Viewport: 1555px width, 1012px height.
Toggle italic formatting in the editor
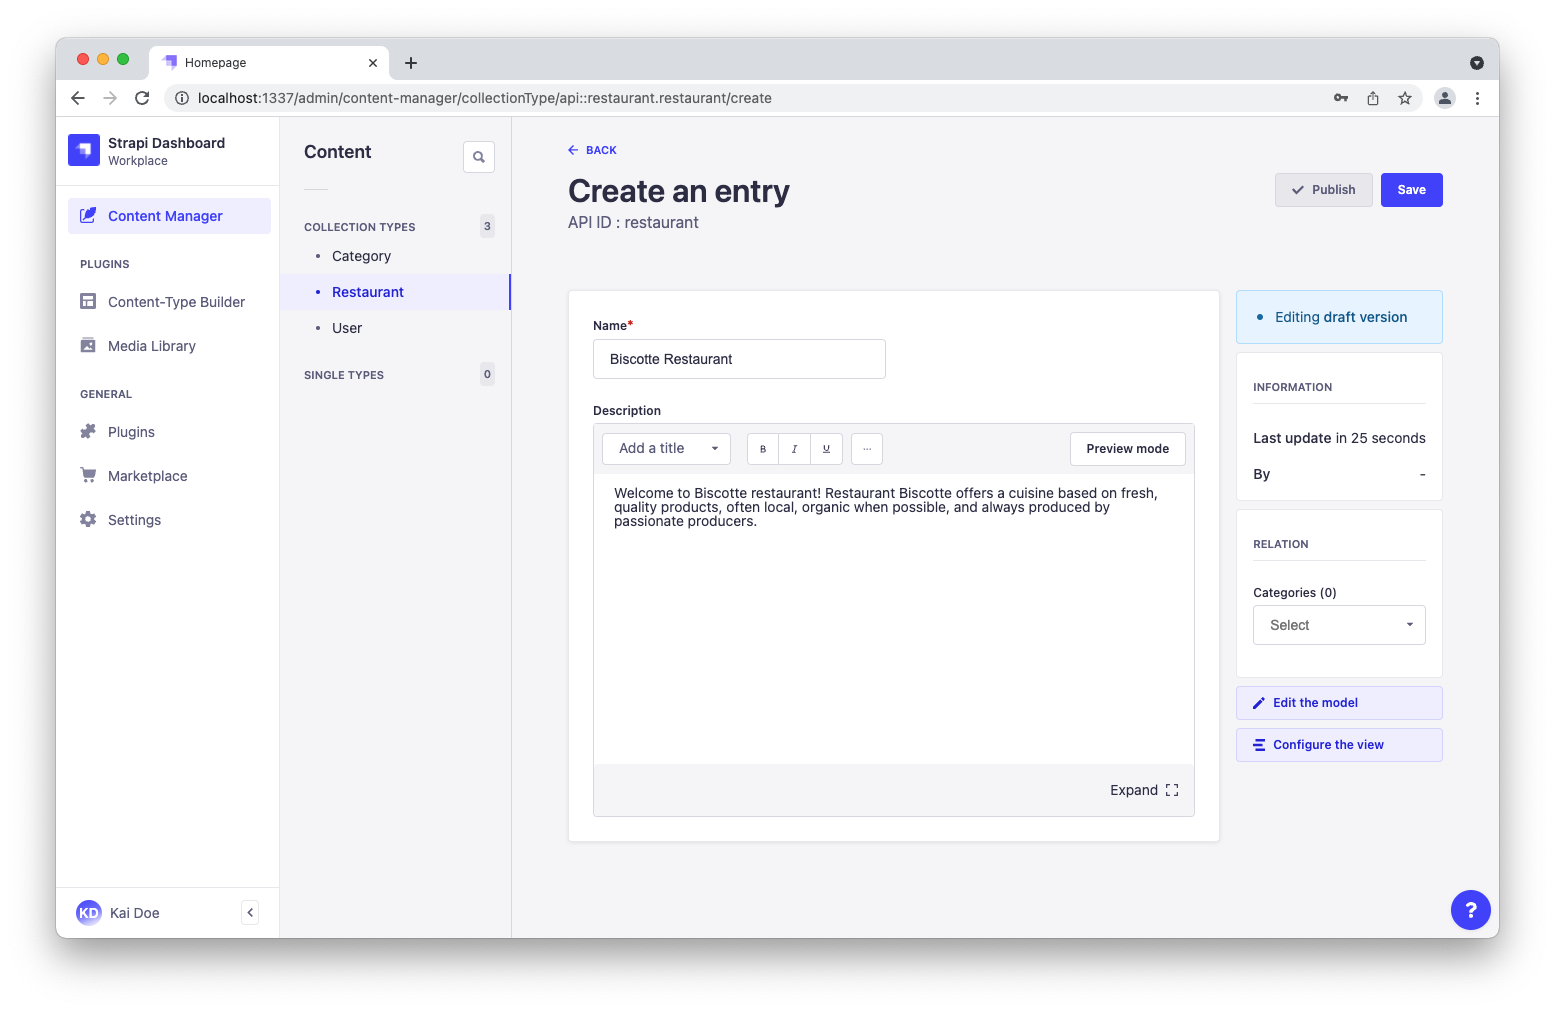(794, 448)
